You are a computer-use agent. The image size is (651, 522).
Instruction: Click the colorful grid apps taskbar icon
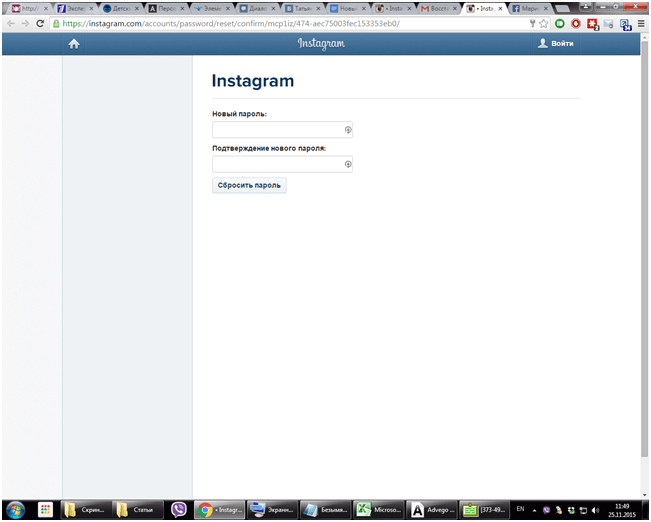point(45,510)
